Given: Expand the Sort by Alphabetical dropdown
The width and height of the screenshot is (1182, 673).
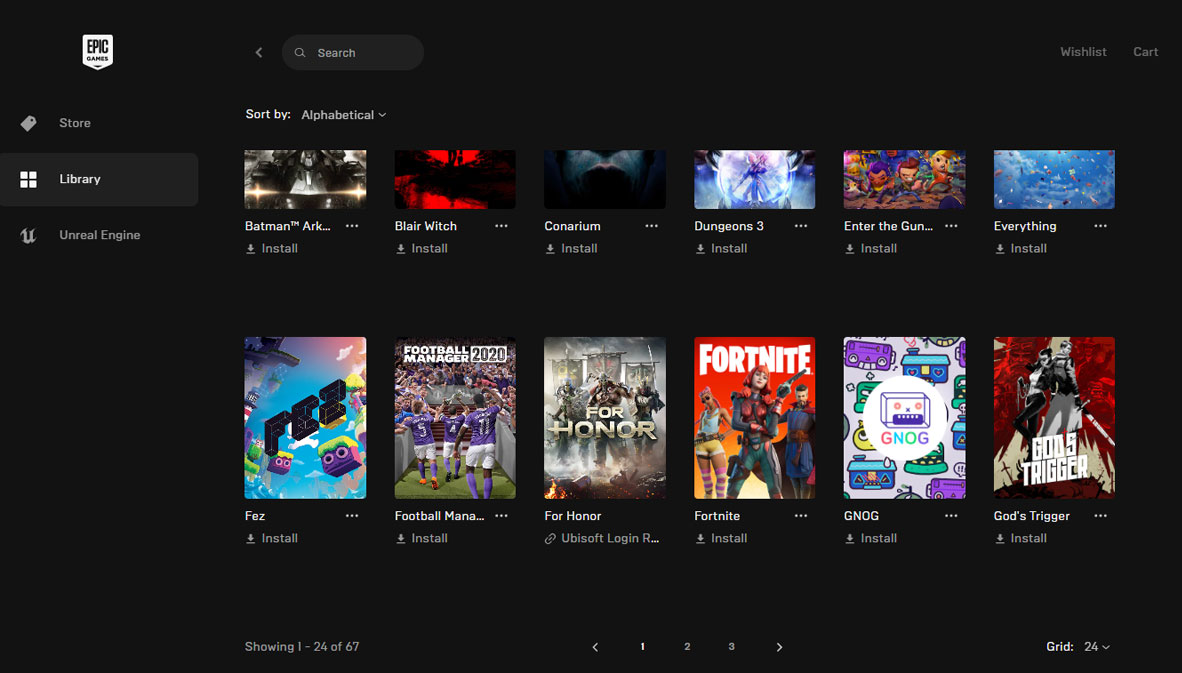Looking at the screenshot, I should (x=344, y=115).
